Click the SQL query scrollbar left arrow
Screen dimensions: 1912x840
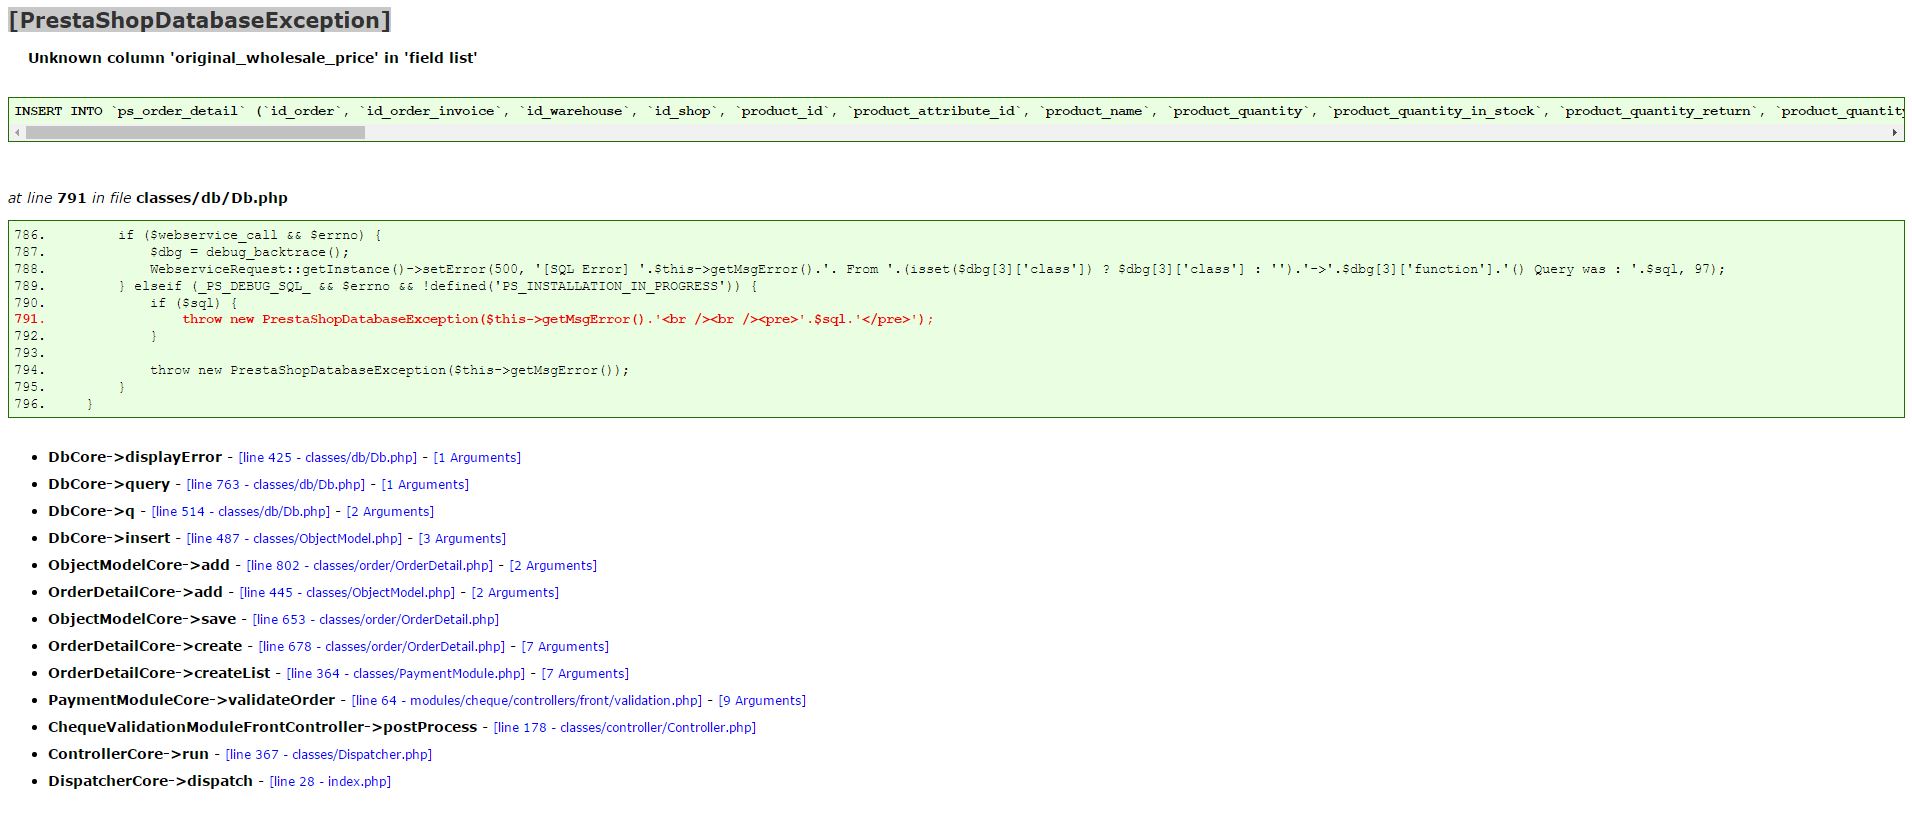(18, 133)
